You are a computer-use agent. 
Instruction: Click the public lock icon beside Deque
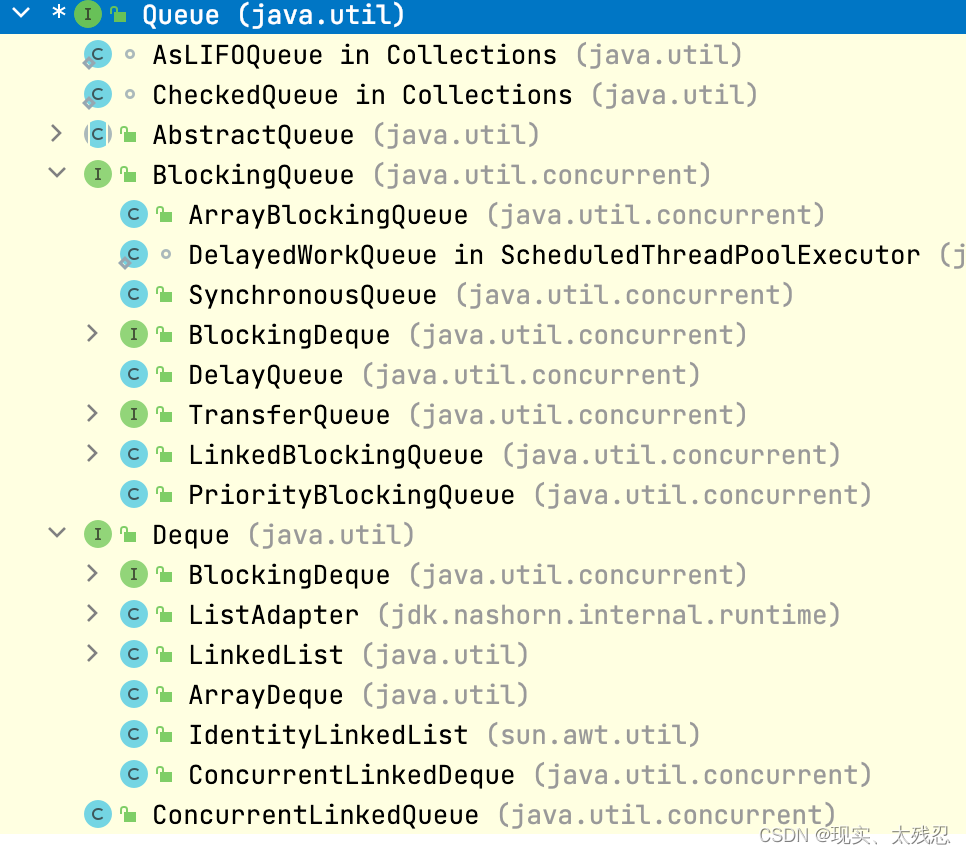128,534
